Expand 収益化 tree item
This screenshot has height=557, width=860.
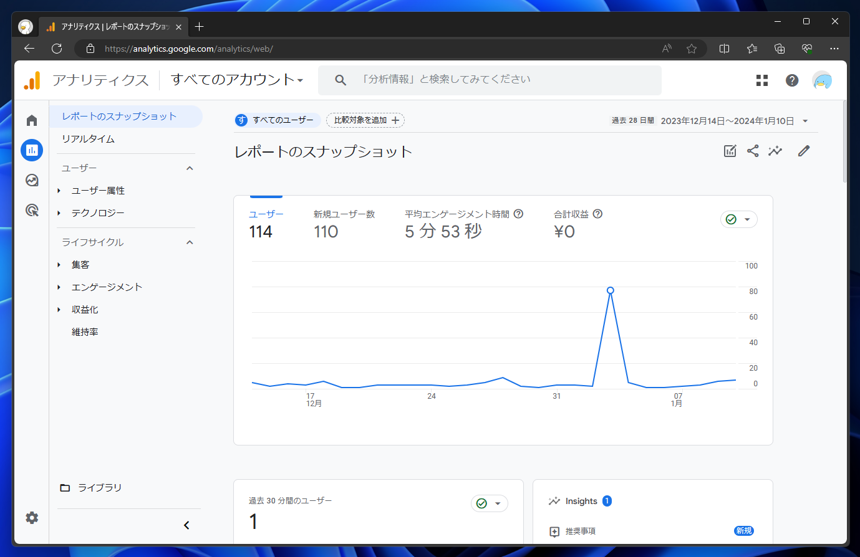click(x=59, y=310)
